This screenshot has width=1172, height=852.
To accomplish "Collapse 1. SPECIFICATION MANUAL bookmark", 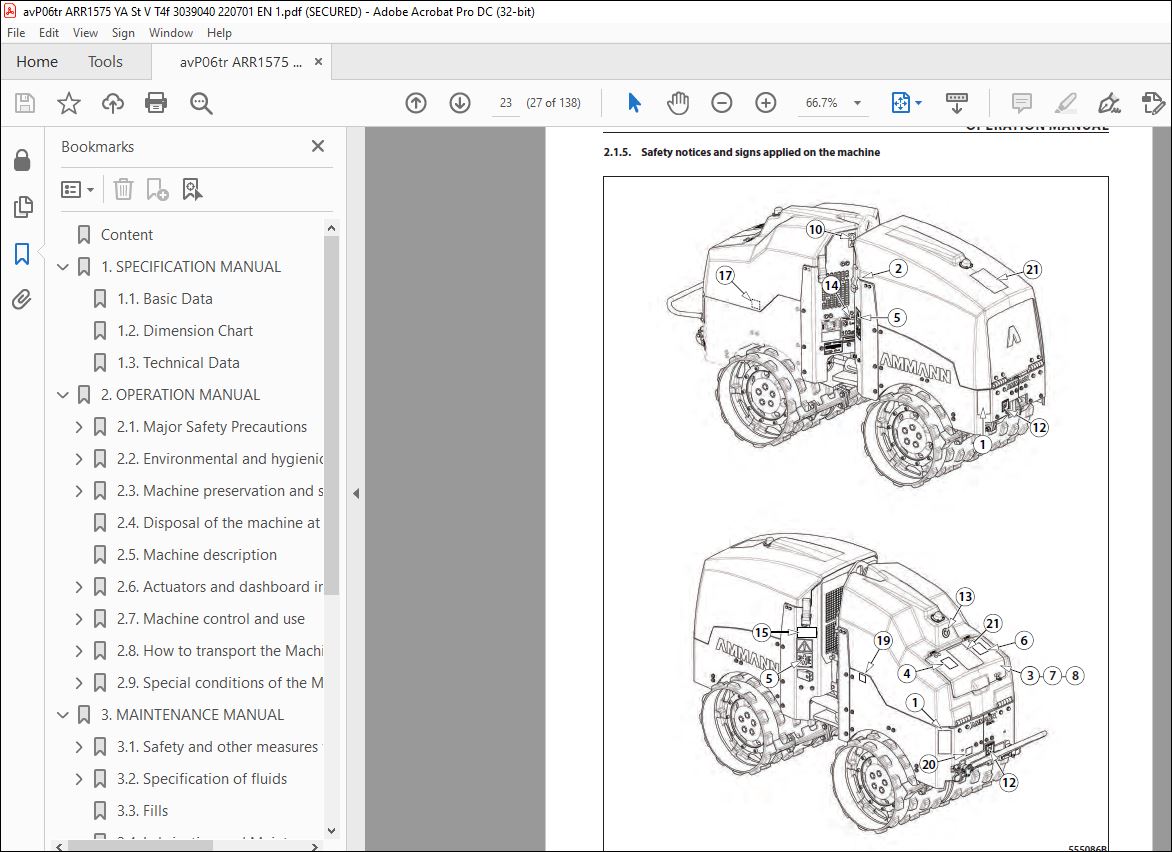I will point(63,267).
